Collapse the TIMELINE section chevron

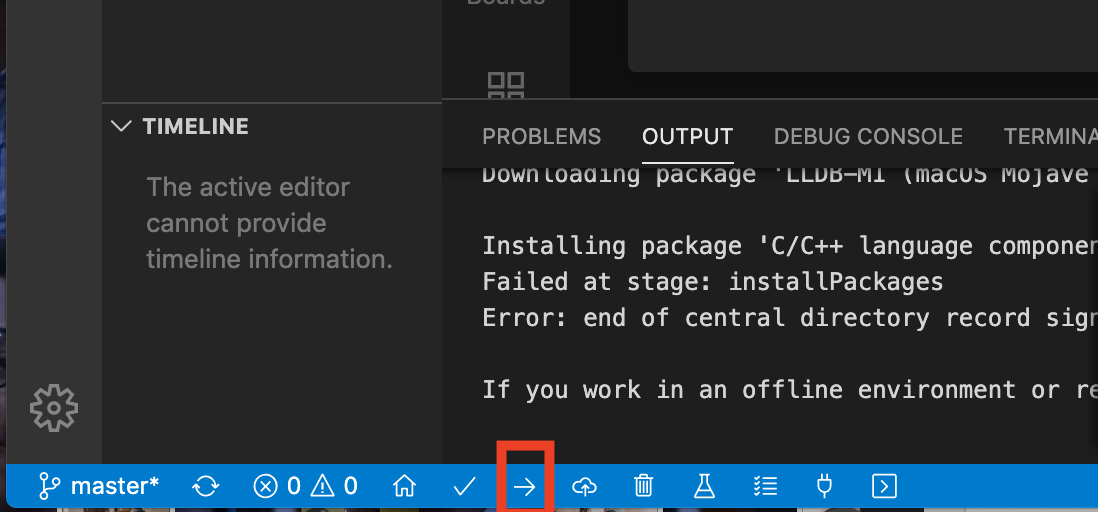click(x=121, y=126)
